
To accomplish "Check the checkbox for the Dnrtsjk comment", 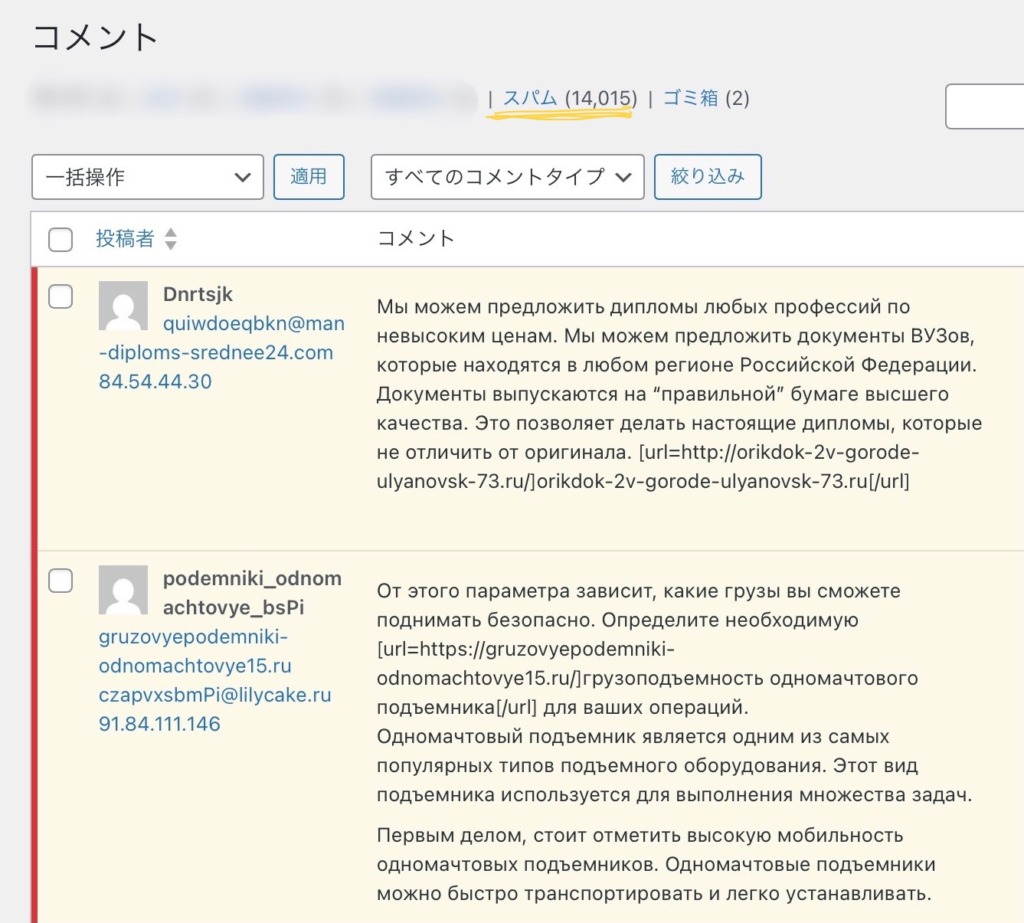I will tap(61, 297).
